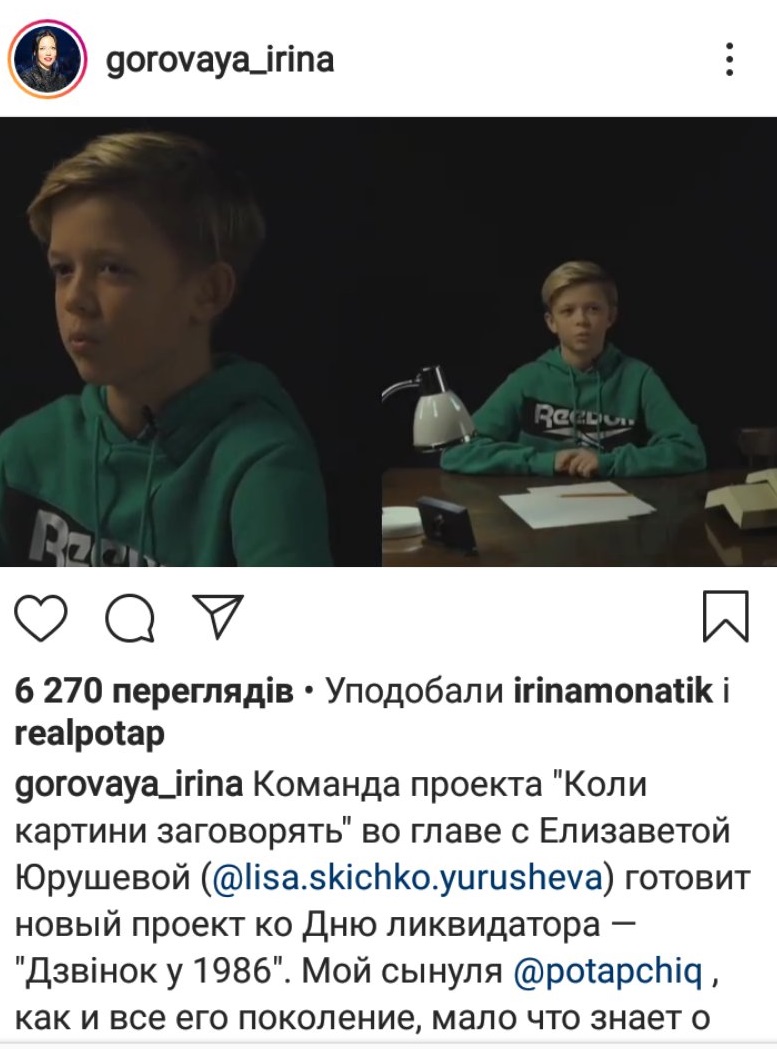Save the post with the bookmark icon

(x=725, y=617)
